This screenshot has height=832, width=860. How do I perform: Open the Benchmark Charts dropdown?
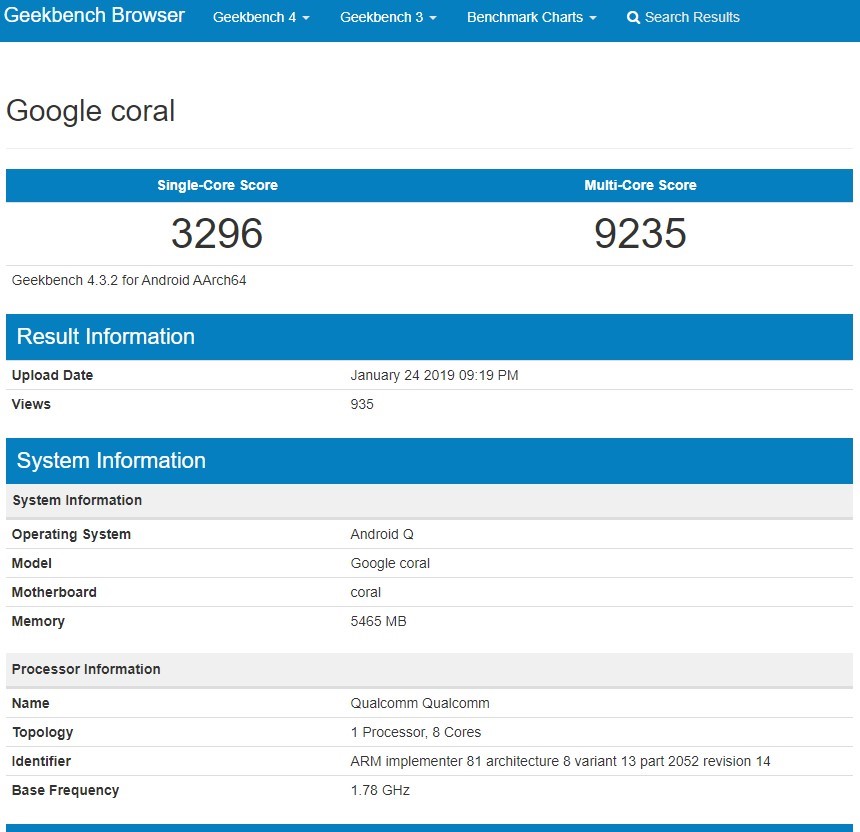point(531,18)
